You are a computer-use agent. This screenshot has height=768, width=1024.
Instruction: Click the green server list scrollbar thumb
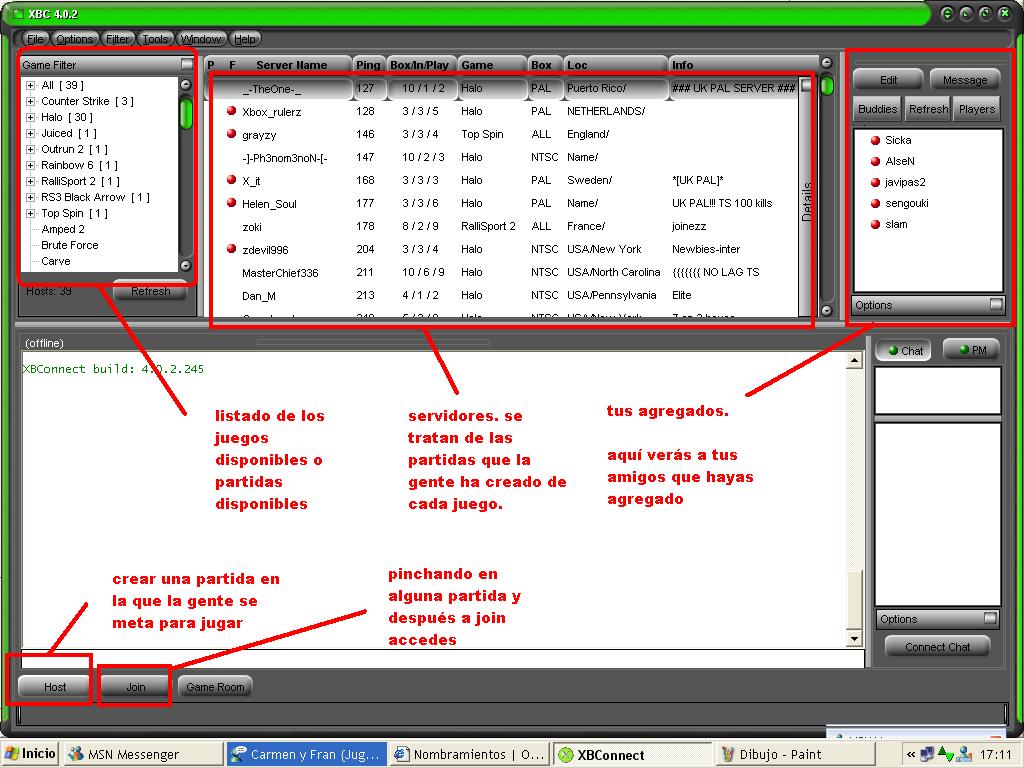tap(827, 86)
